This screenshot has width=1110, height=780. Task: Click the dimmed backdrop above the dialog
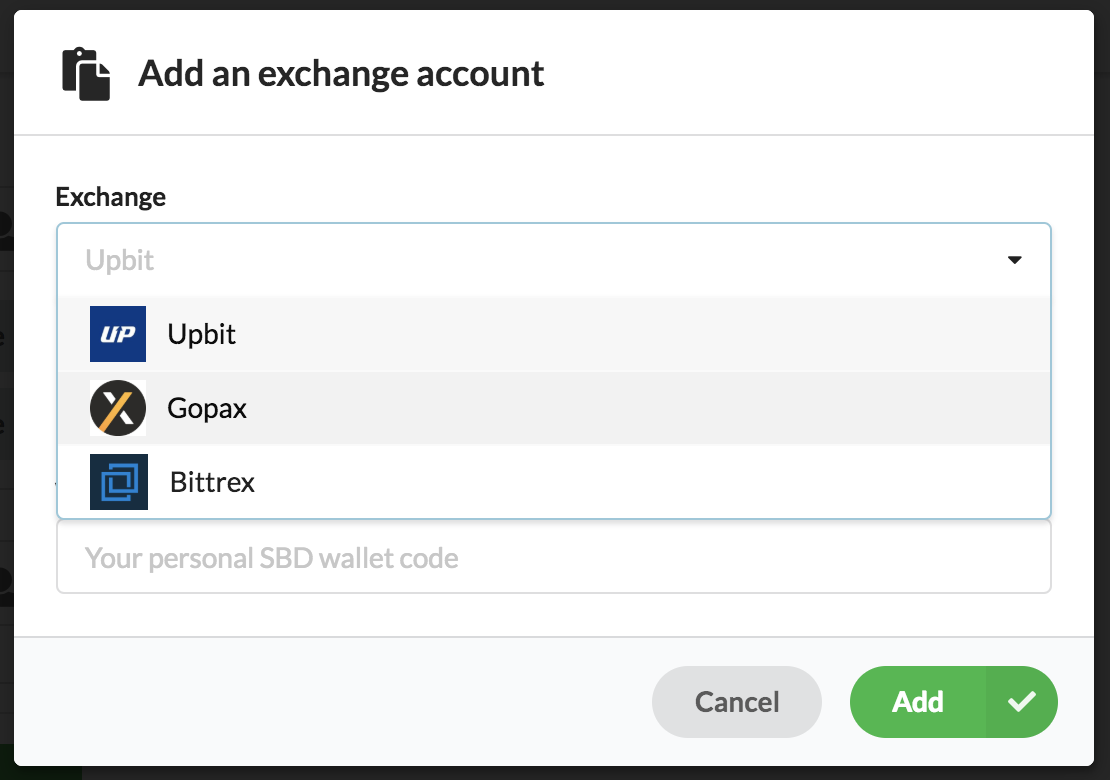[x=555, y=4]
